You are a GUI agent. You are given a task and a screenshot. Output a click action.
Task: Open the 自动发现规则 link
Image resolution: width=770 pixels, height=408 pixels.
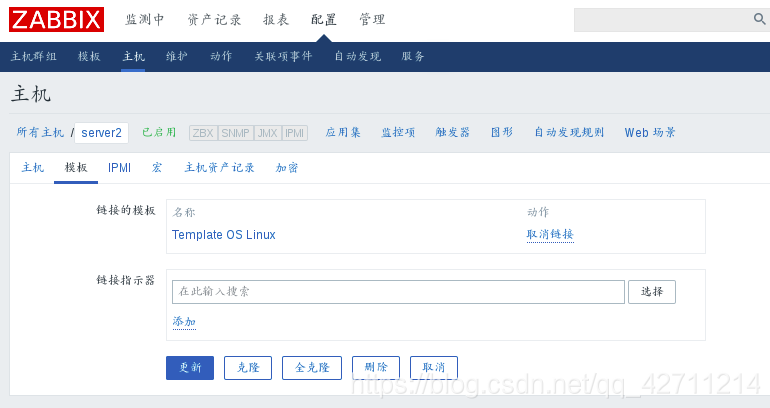pyautogui.click(x=569, y=133)
